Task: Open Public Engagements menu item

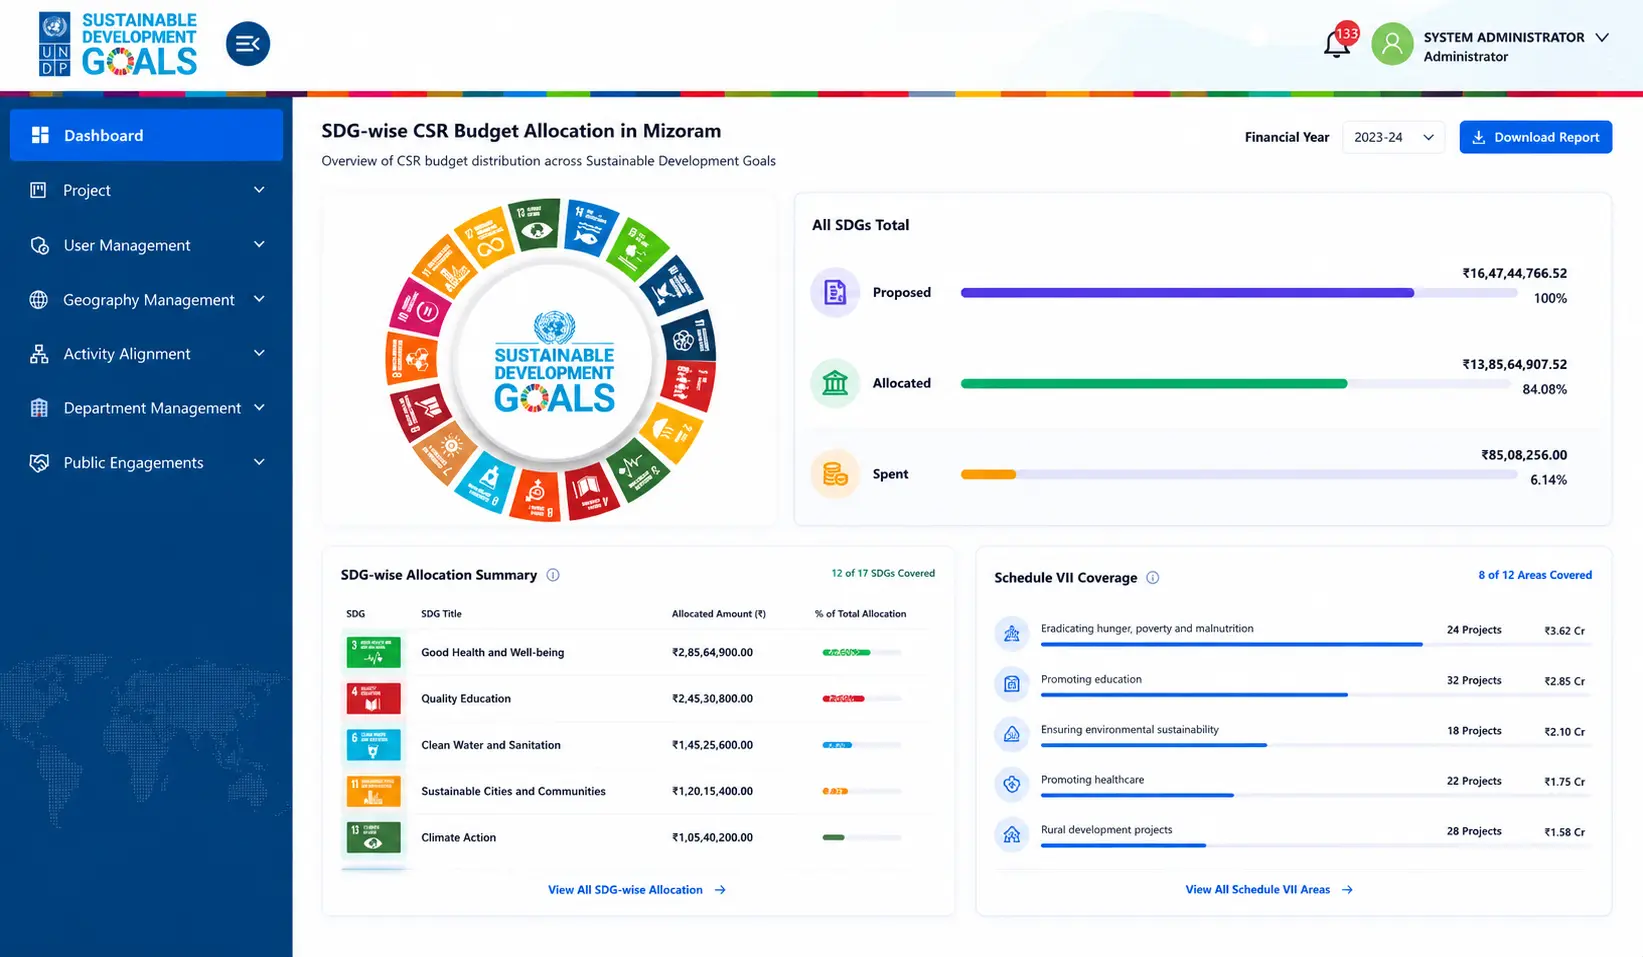Action: tap(146, 462)
